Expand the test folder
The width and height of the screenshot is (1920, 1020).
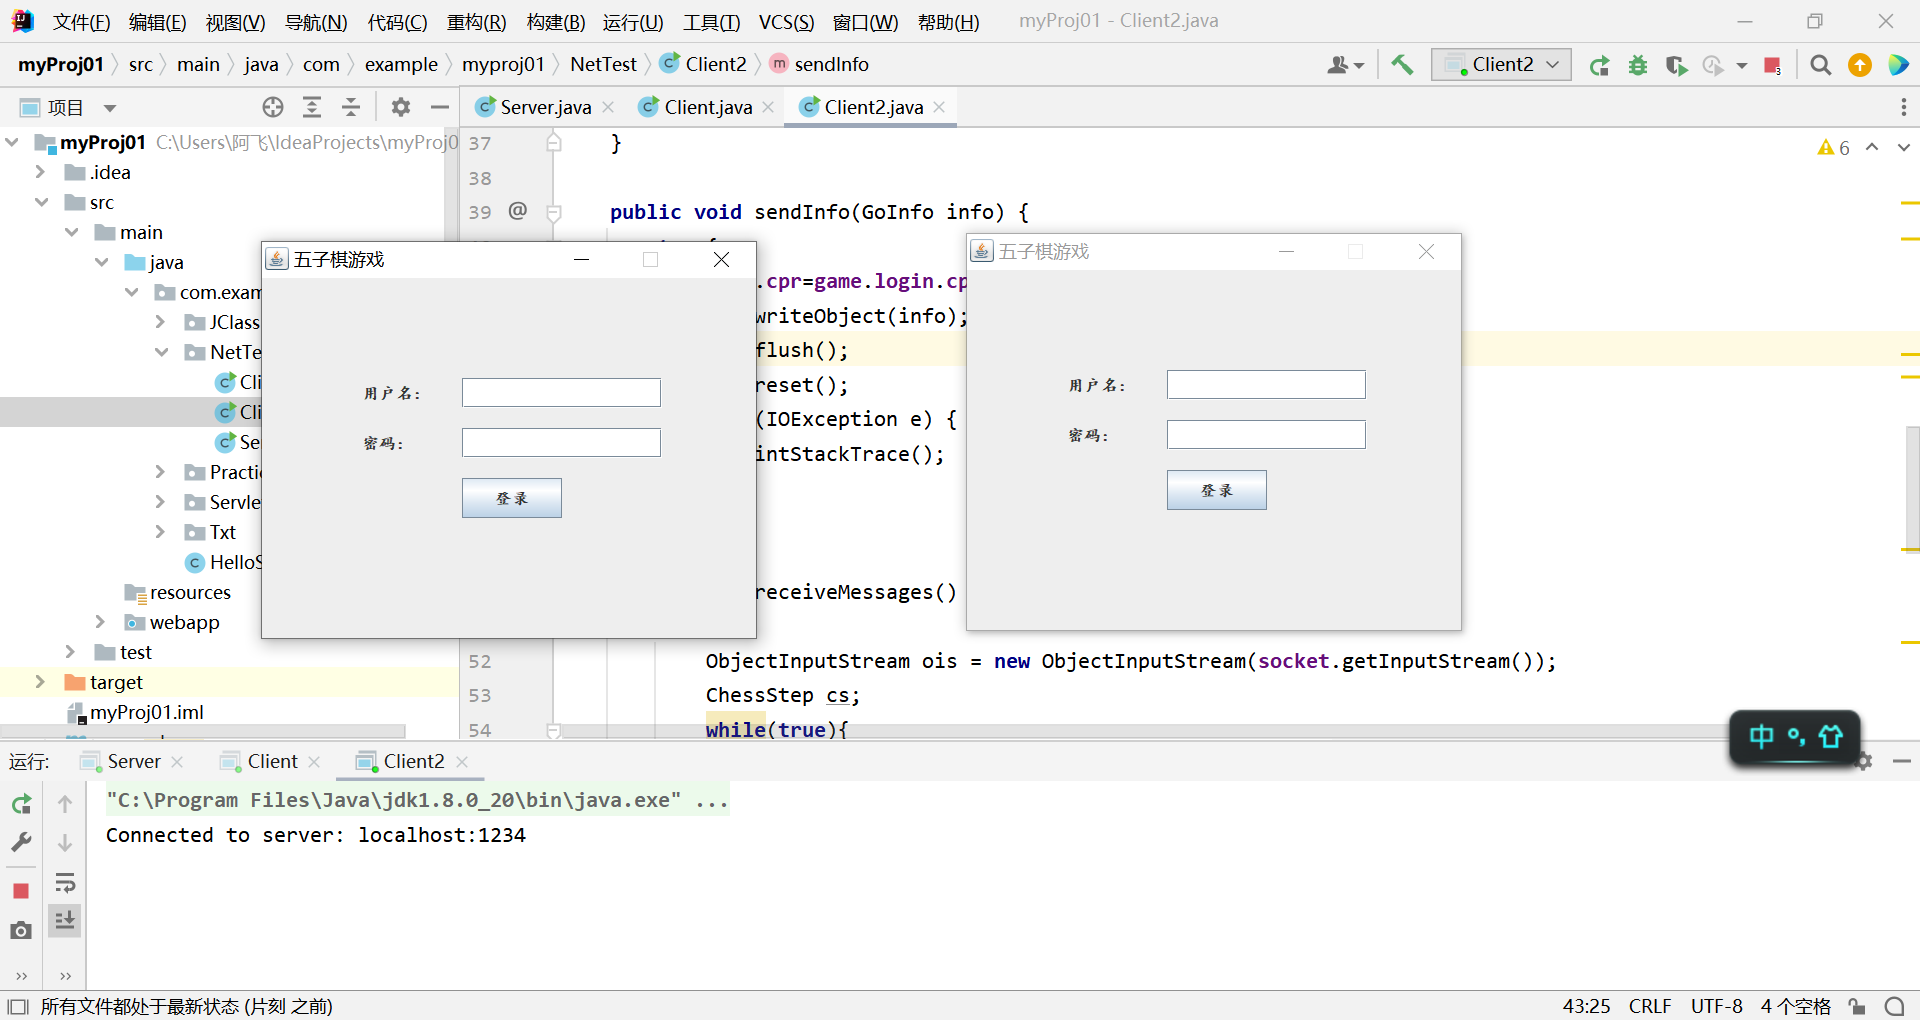70,652
